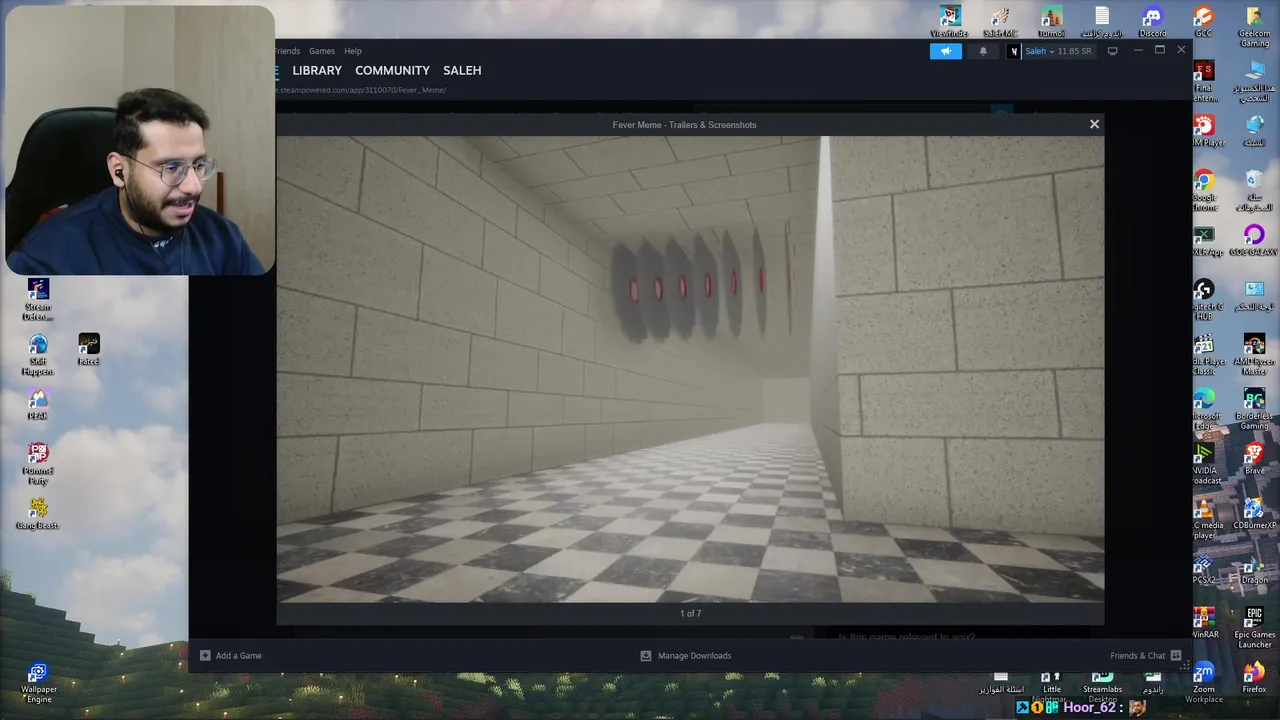Open the SALEH profile tab

pyautogui.click(x=462, y=70)
